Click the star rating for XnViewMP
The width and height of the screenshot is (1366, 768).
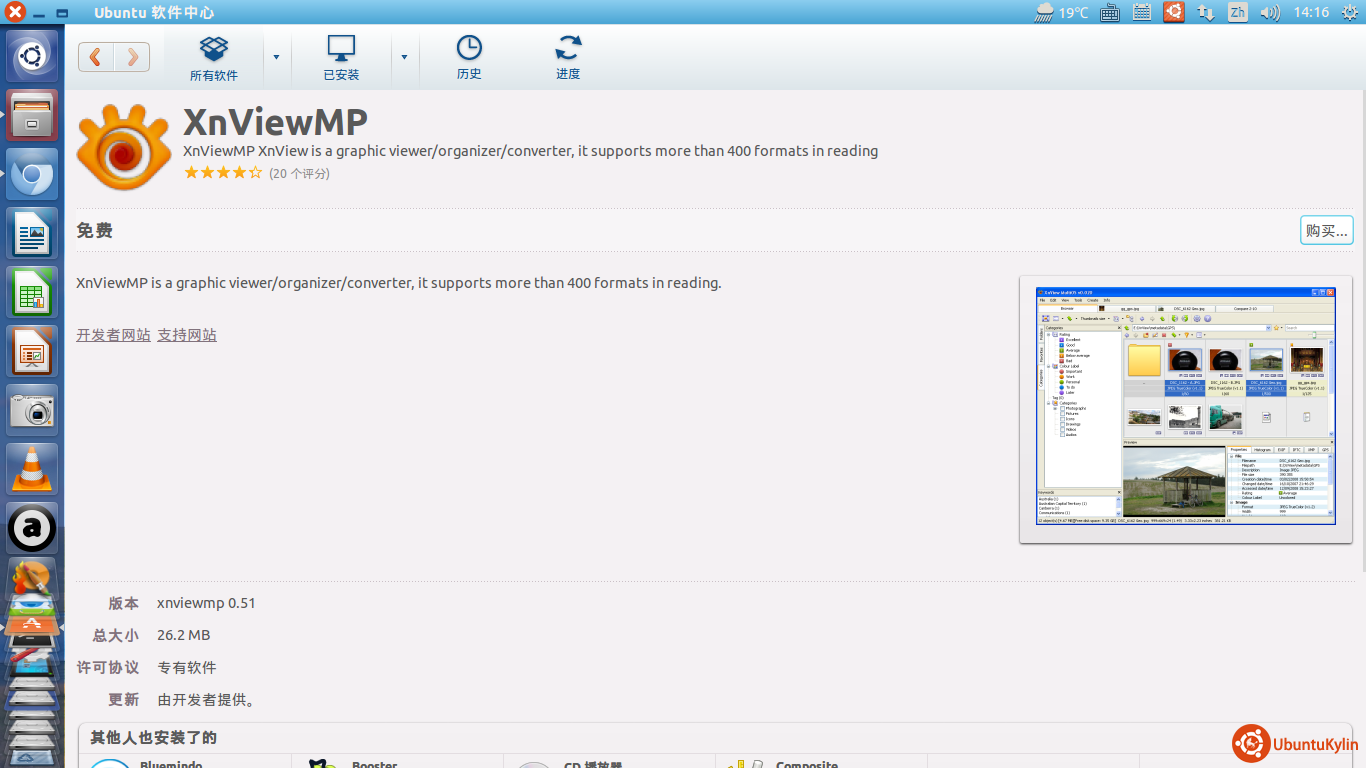(x=223, y=173)
